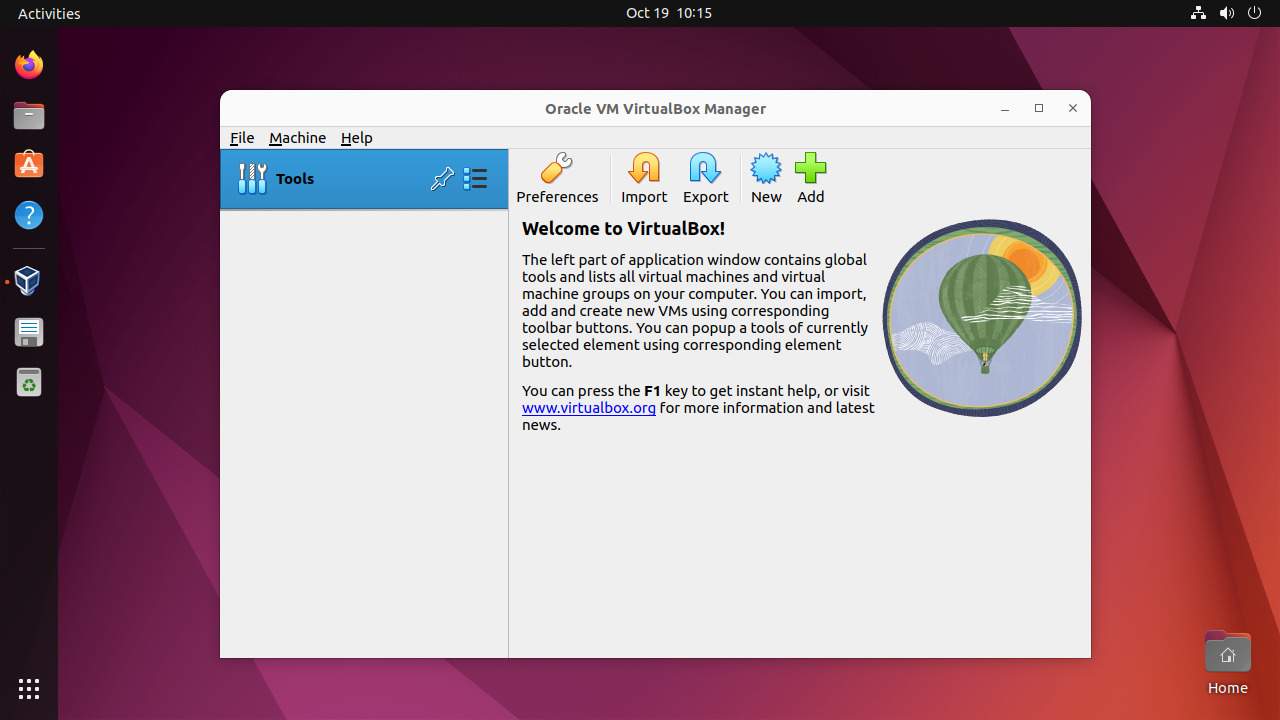The width and height of the screenshot is (1280, 720).
Task: Open the File menu
Action: pyautogui.click(x=241, y=137)
